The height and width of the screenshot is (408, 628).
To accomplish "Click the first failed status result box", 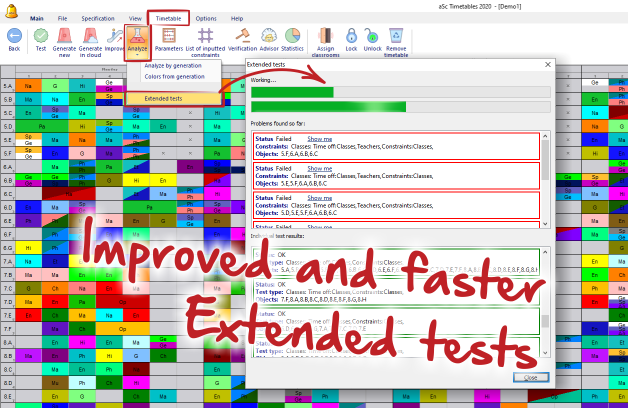I will click(396, 146).
